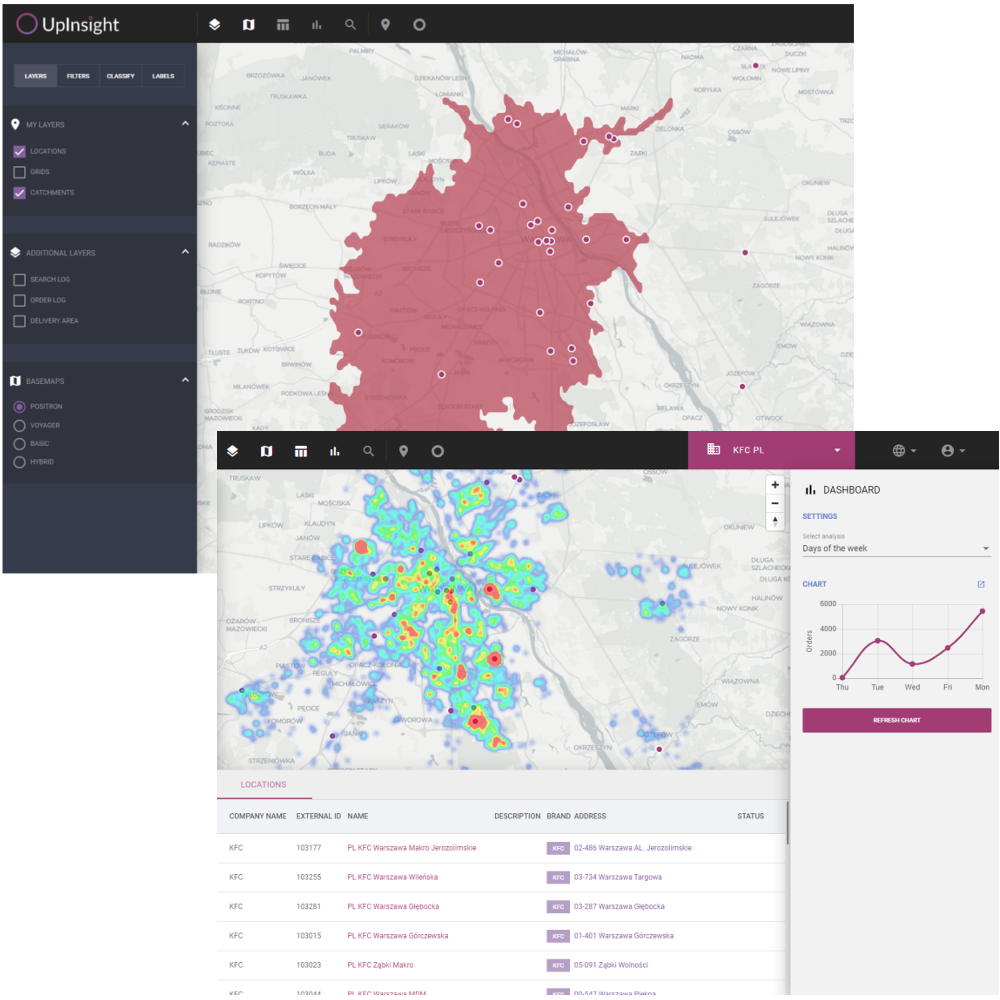Click location pin icon in UpInsight top toolbar
The image size is (1000, 1000).
coord(385,24)
